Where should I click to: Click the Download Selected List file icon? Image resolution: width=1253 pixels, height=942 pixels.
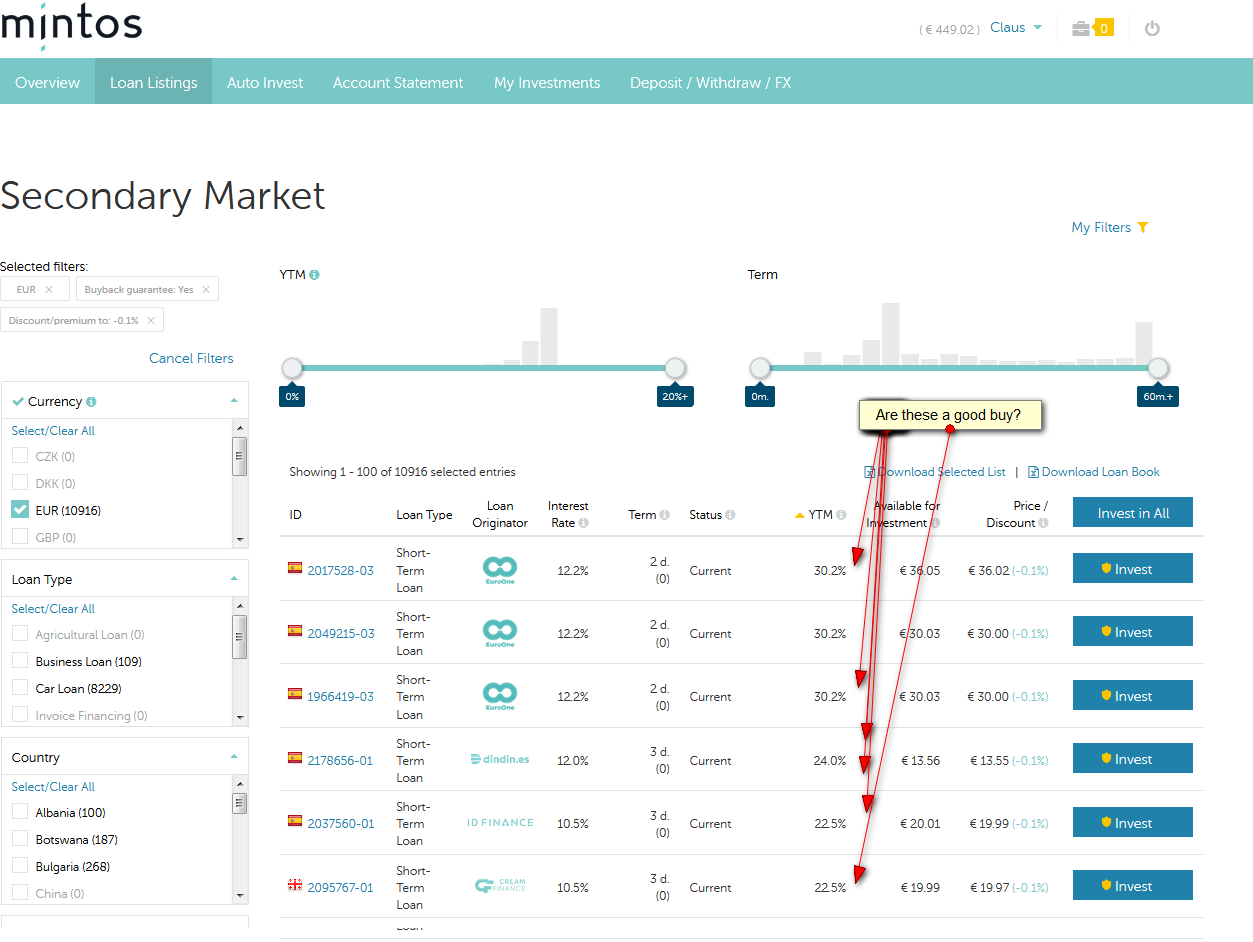pyautogui.click(x=869, y=472)
